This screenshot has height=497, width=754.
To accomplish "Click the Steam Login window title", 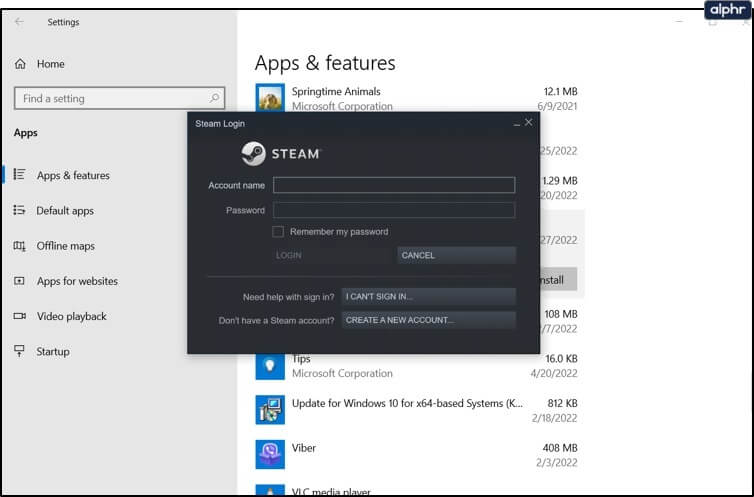I will click(220, 124).
